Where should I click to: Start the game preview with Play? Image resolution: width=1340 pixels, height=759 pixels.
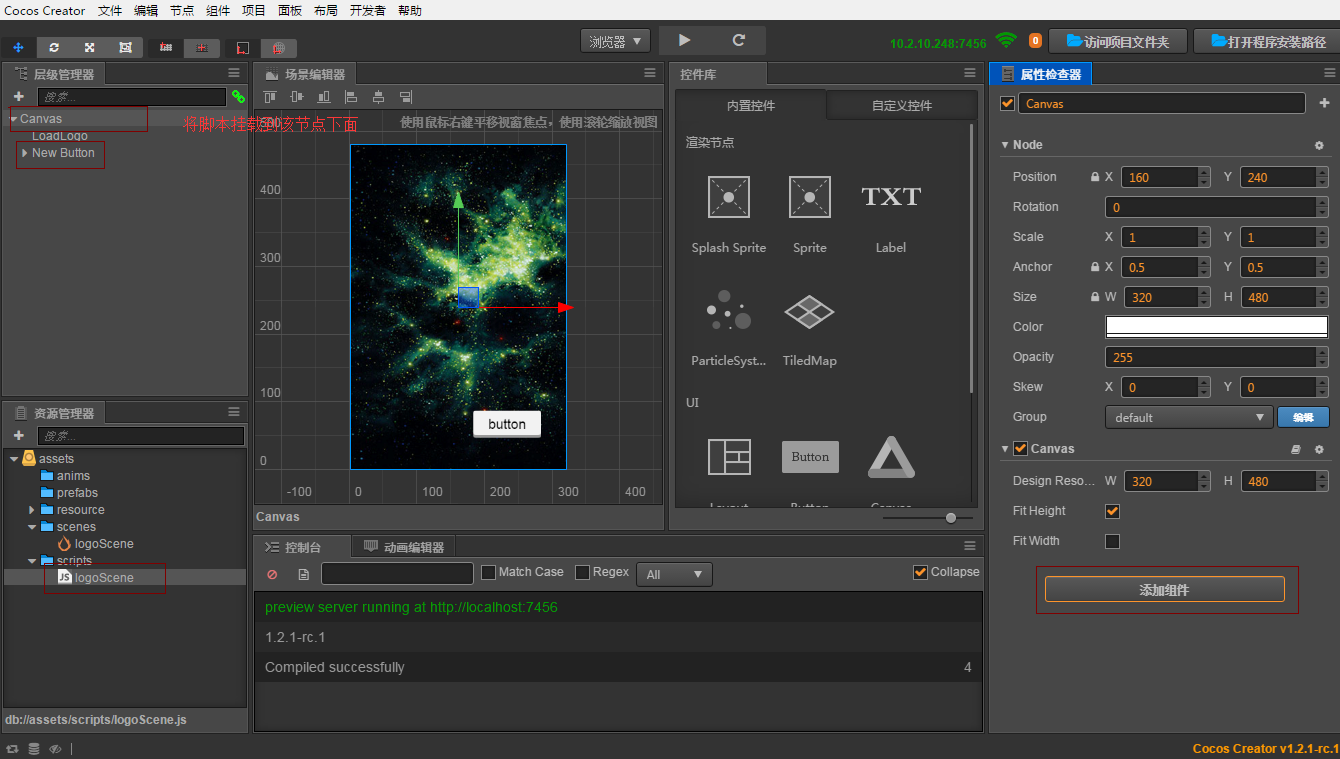(x=684, y=40)
